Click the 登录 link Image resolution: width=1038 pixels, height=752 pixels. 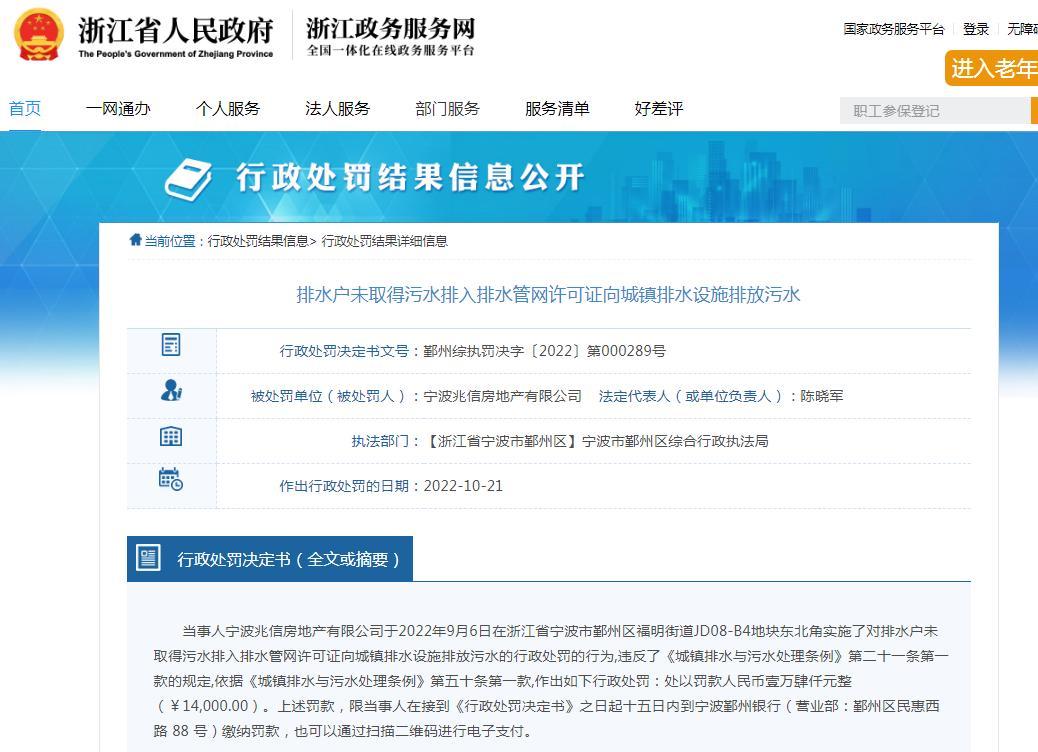(x=976, y=29)
